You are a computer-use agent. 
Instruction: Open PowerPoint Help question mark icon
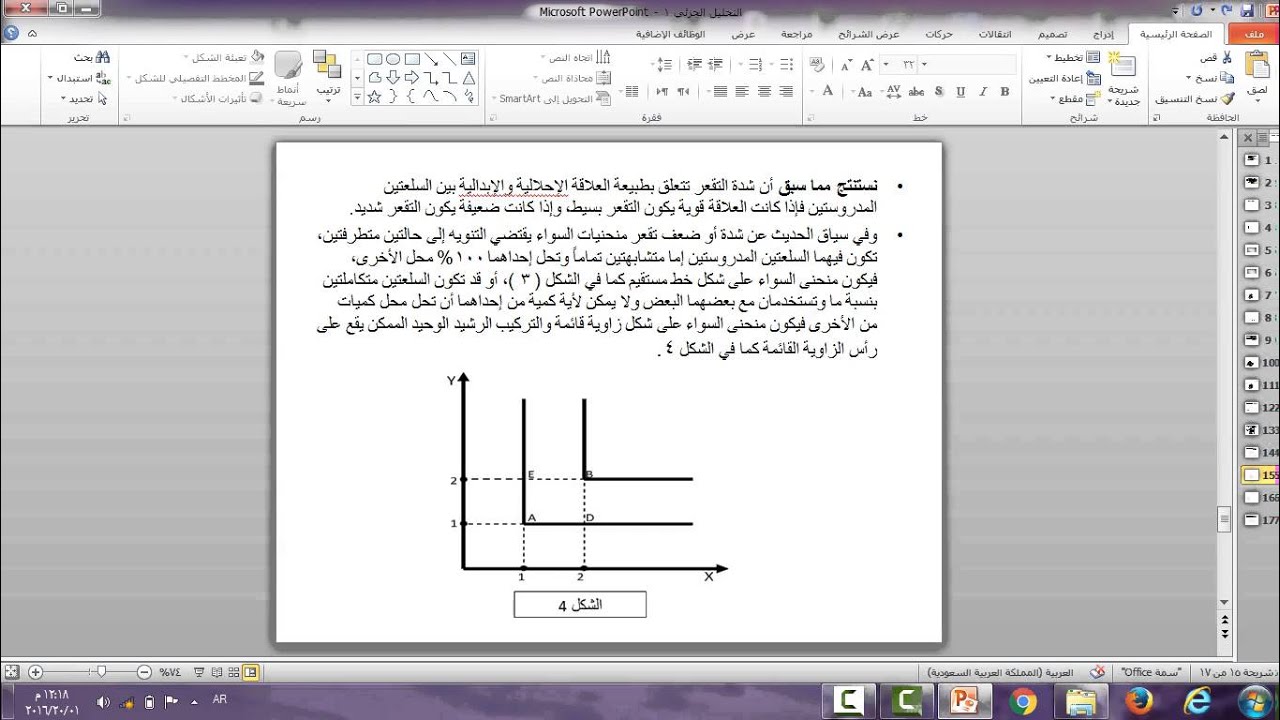(x=11, y=33)
